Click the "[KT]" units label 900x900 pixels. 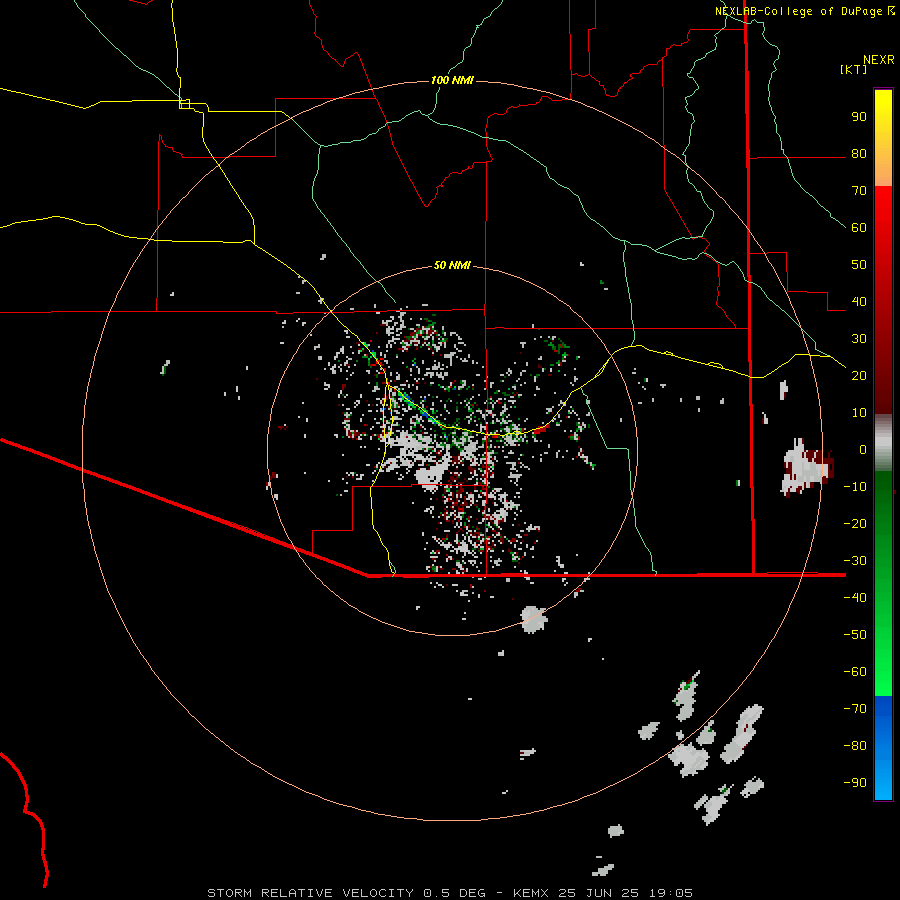coord(854,69)
